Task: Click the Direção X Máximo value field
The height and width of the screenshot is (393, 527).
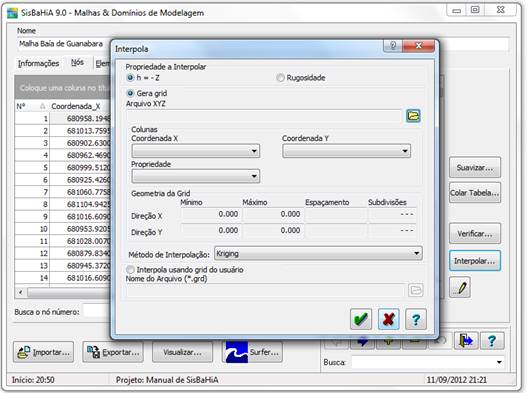Action: pyautogui.click(x=273, y=214)
